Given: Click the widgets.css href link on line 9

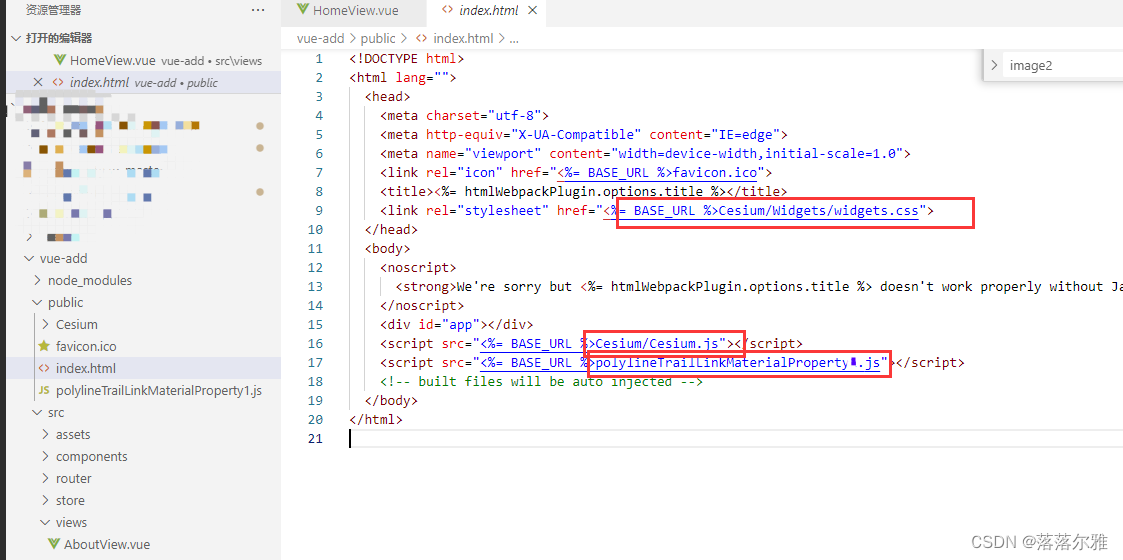Looking at the screenshot, I should (x=761, y=211).
